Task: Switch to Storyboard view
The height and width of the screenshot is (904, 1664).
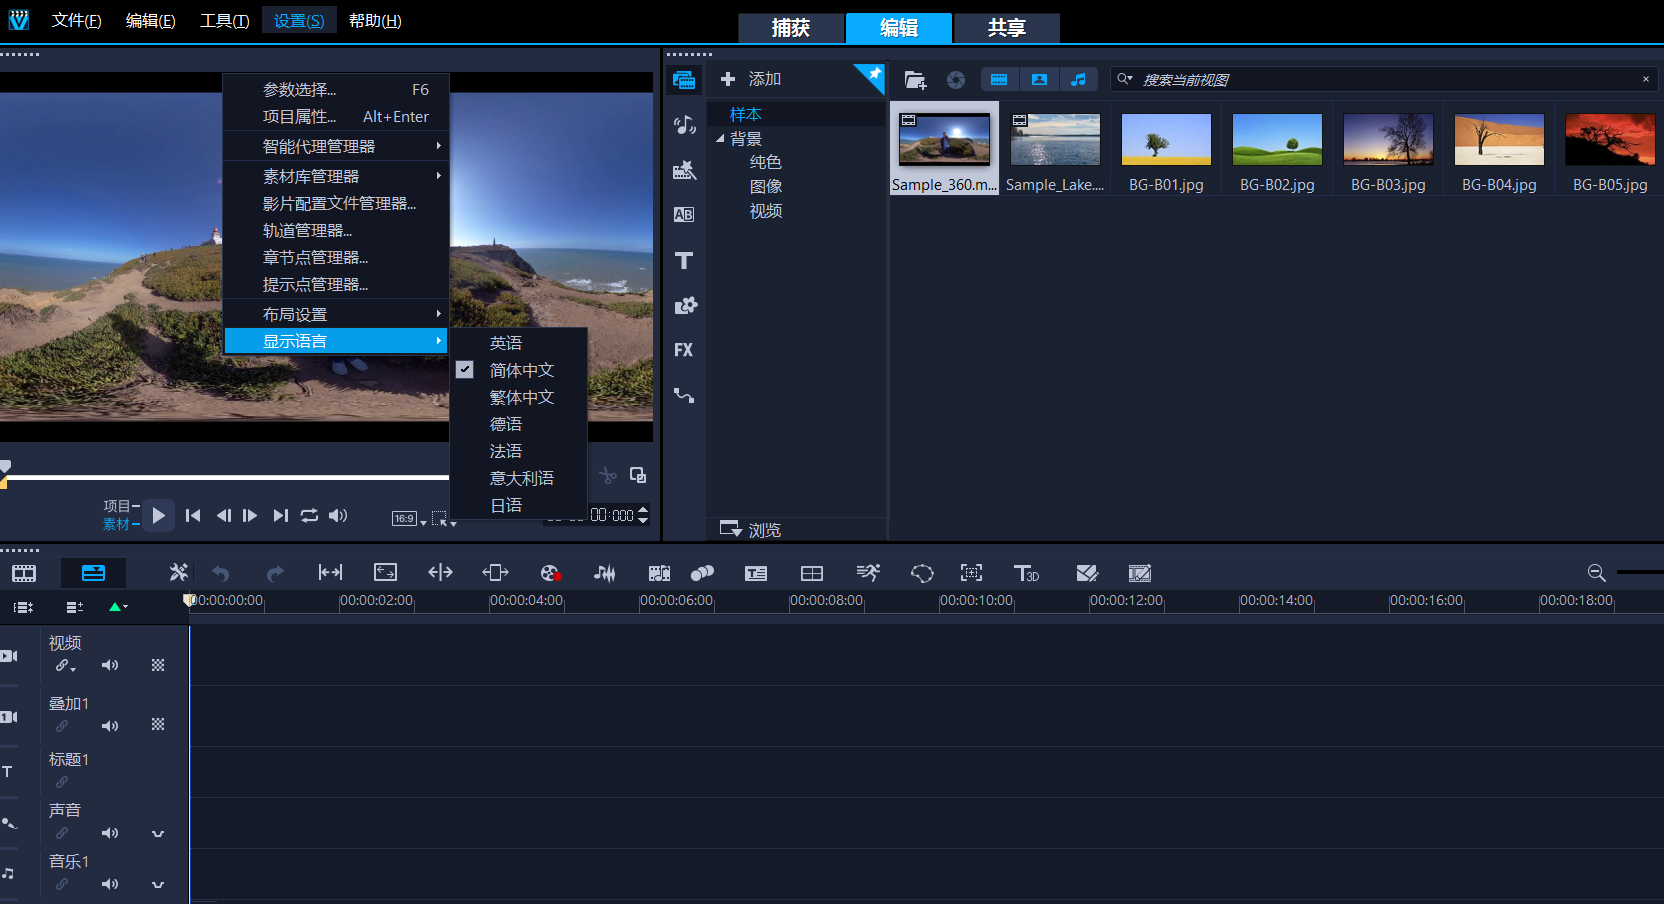Action: 24,573
